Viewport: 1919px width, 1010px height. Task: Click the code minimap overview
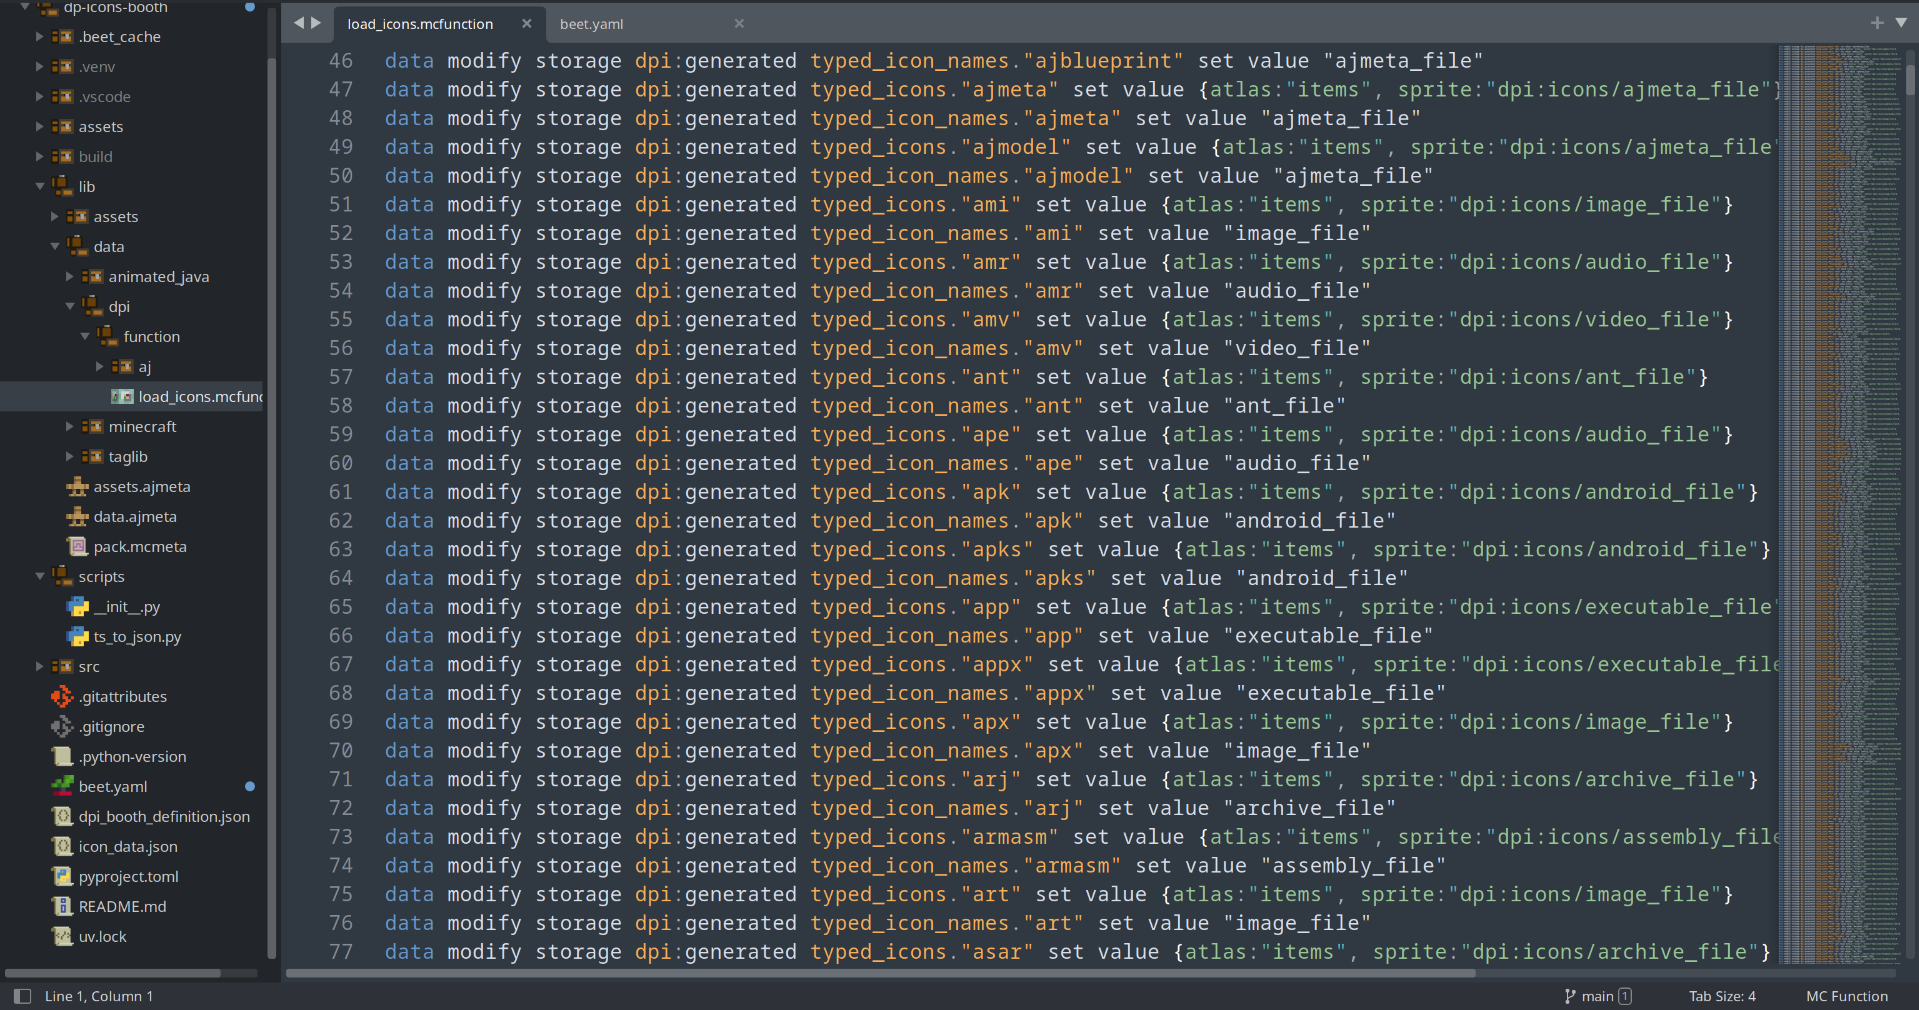[1840, 504]
